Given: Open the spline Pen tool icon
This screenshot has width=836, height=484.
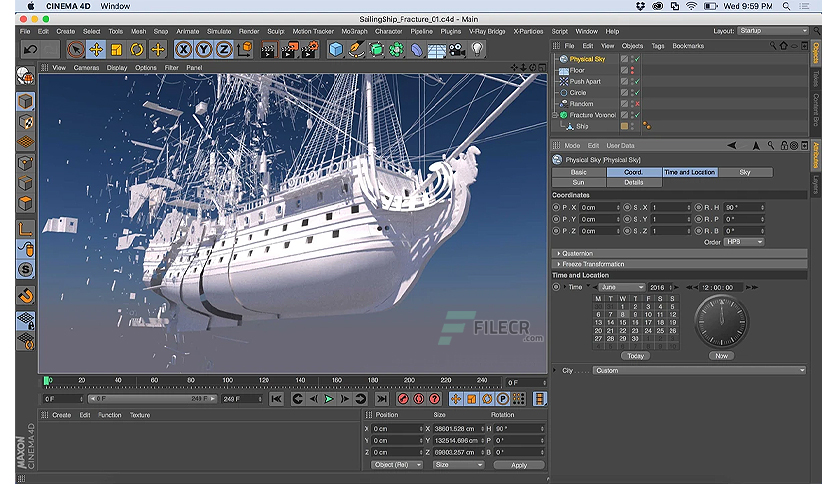Looking at the screenshot, I should (356, 50).
